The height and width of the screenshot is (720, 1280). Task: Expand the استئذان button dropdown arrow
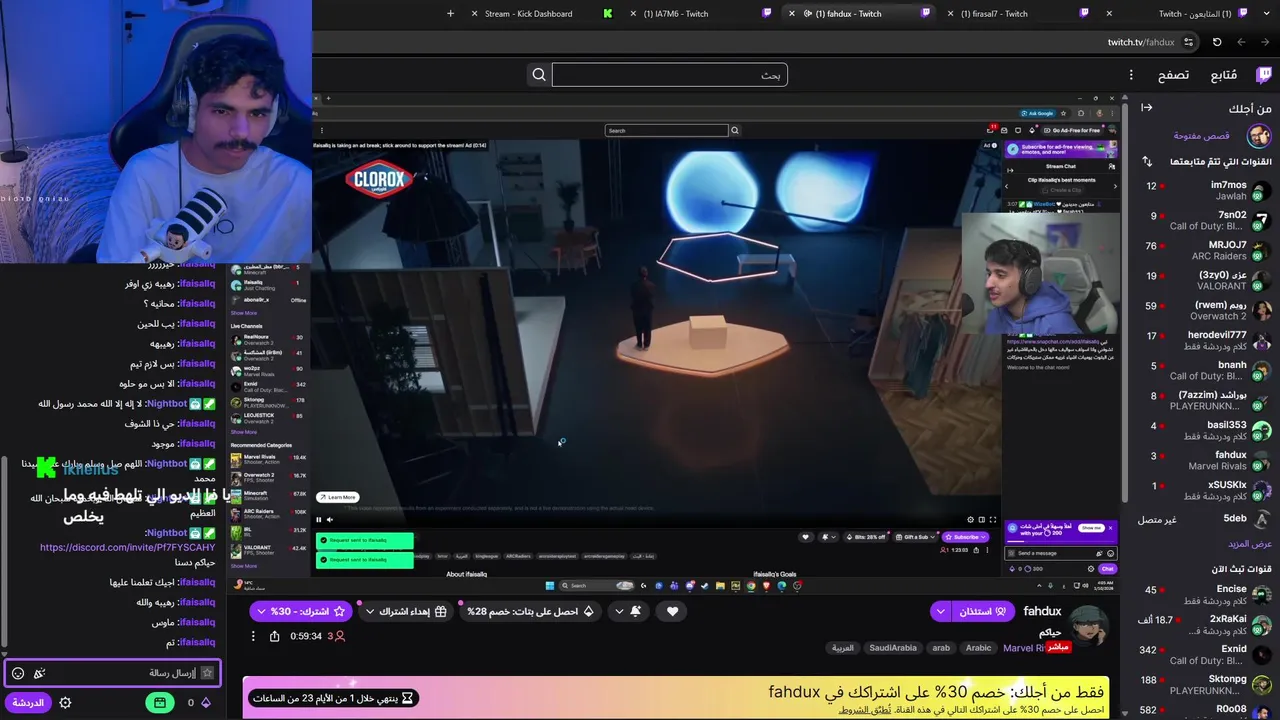coord(940,611)
